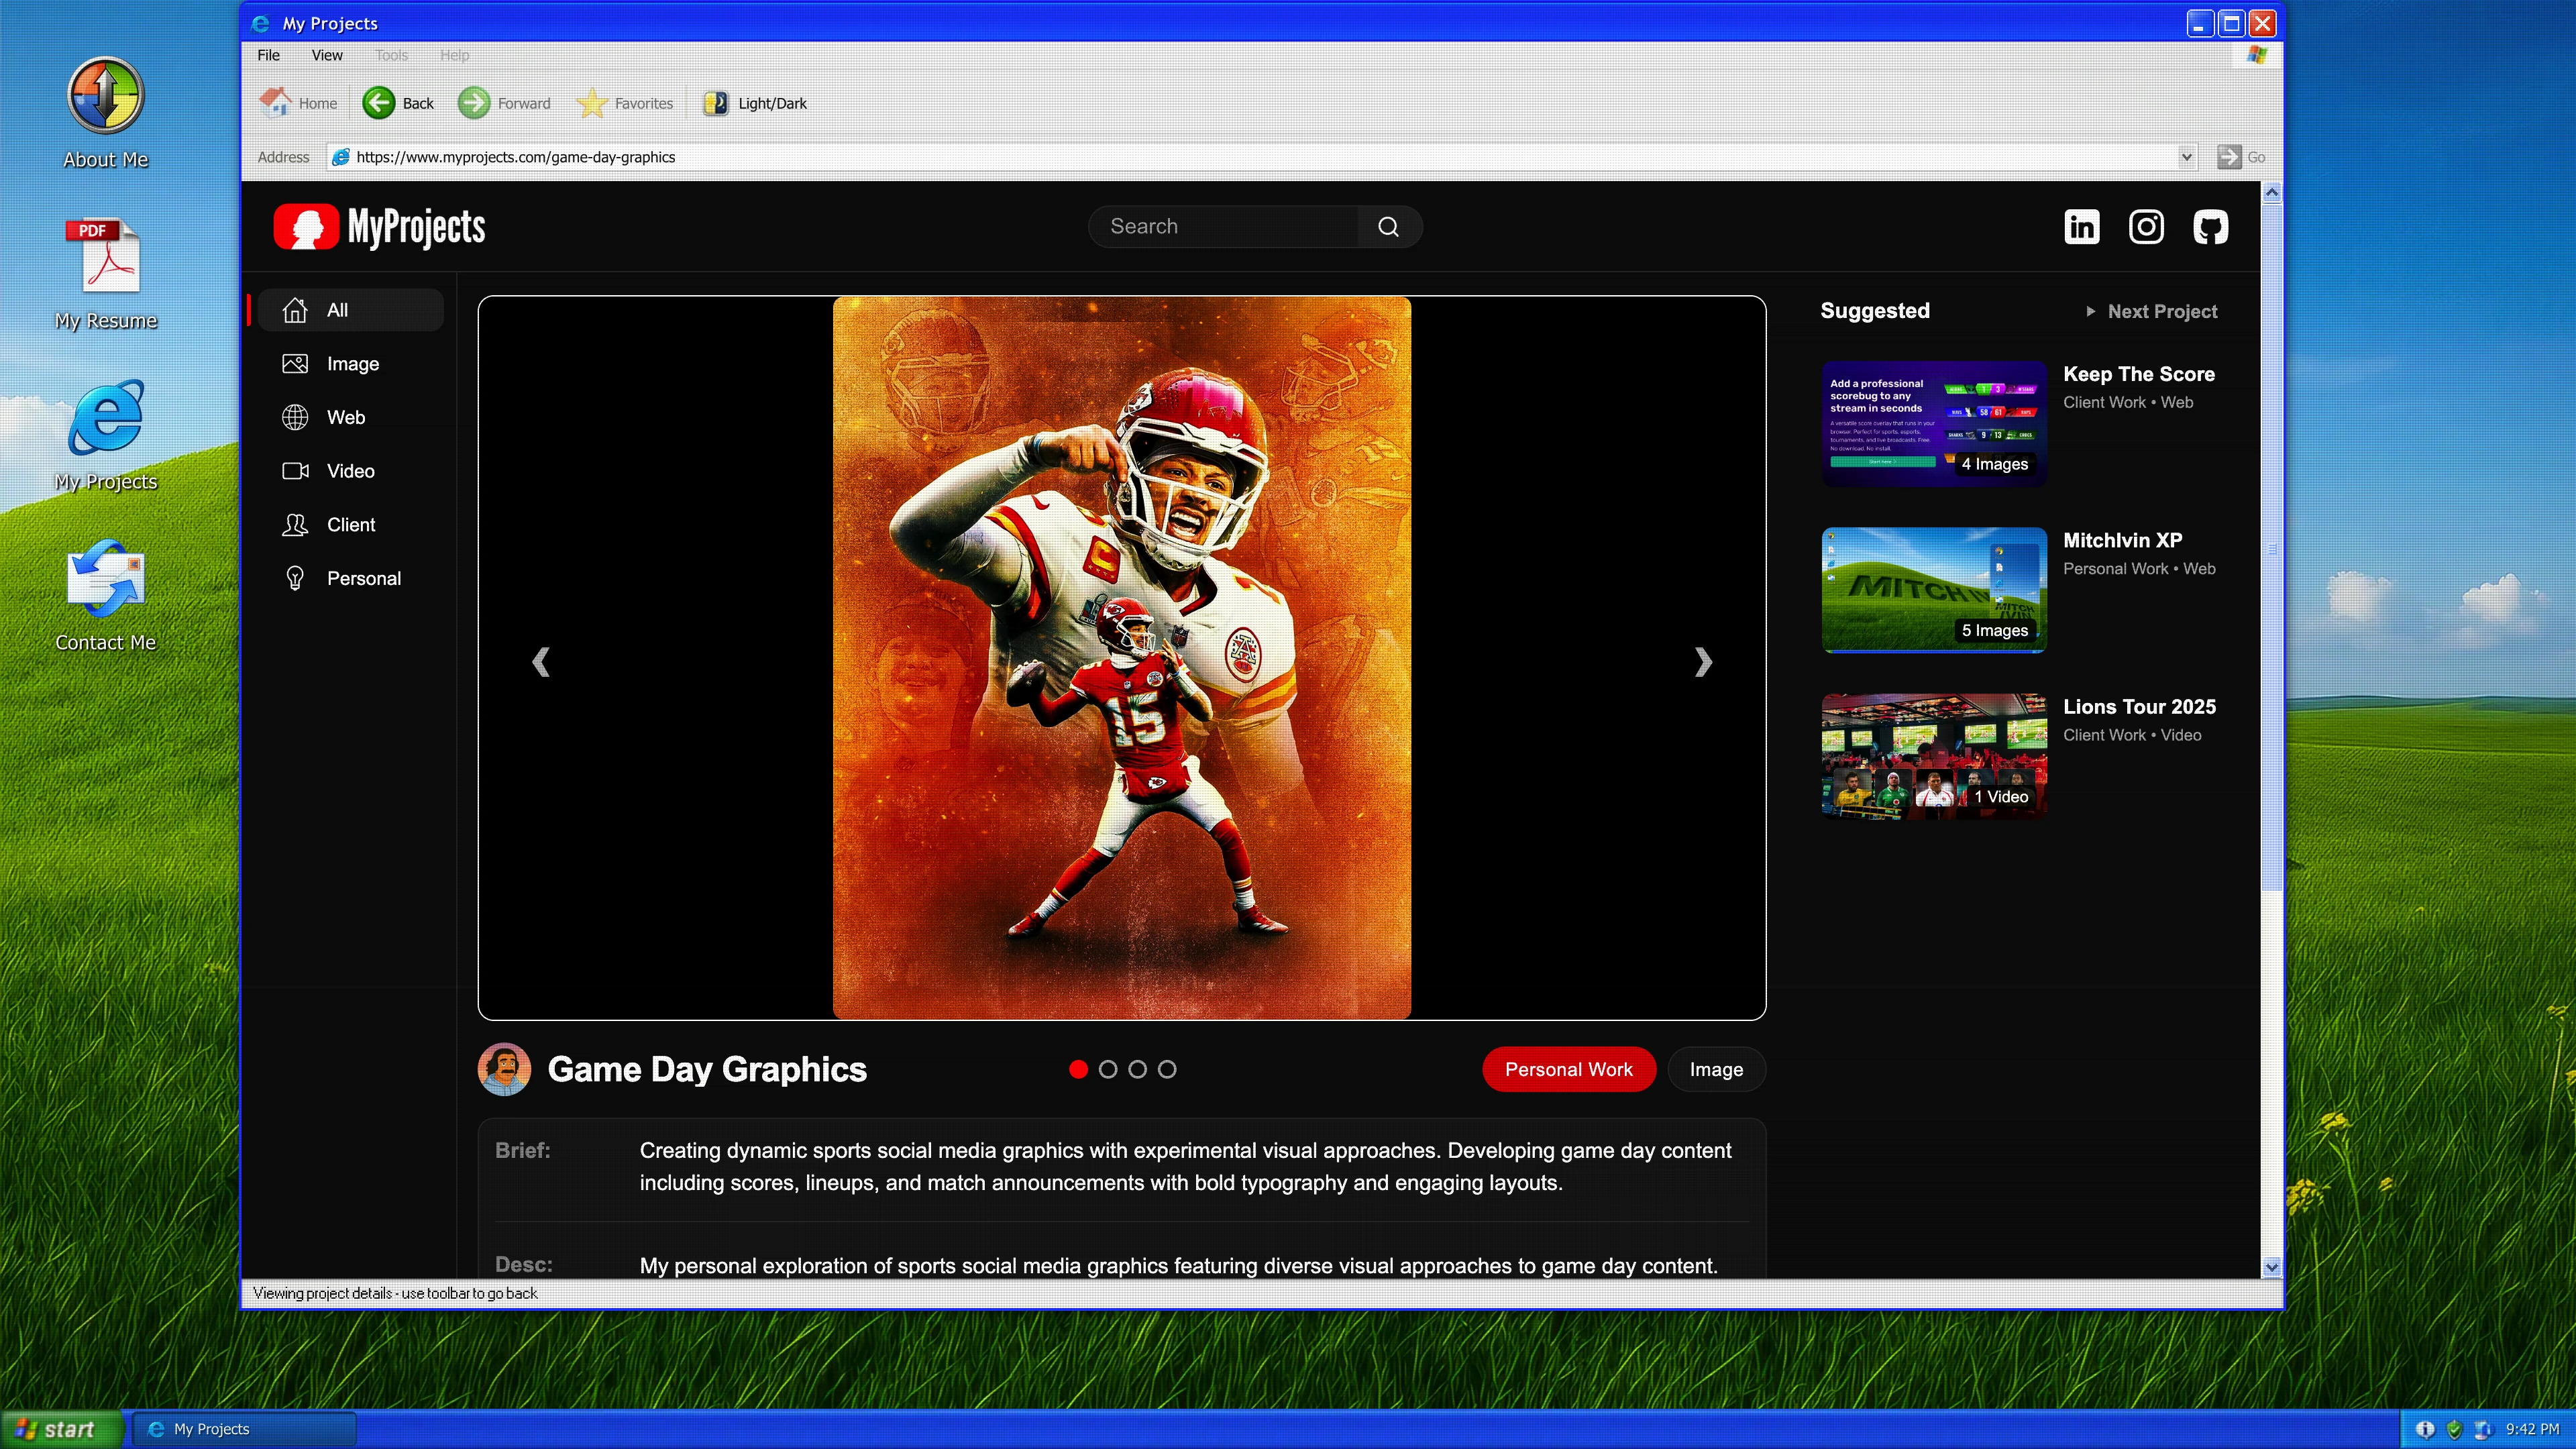
Task: Open the Keep The Score project thumbnail
Action: click(x=1932, y=424)
